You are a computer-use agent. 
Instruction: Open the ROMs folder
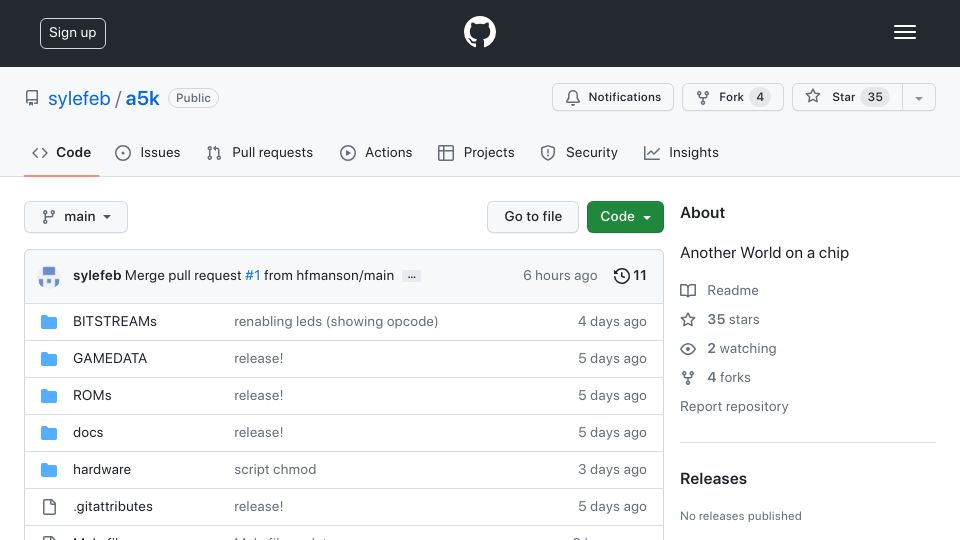click(92, 396)
